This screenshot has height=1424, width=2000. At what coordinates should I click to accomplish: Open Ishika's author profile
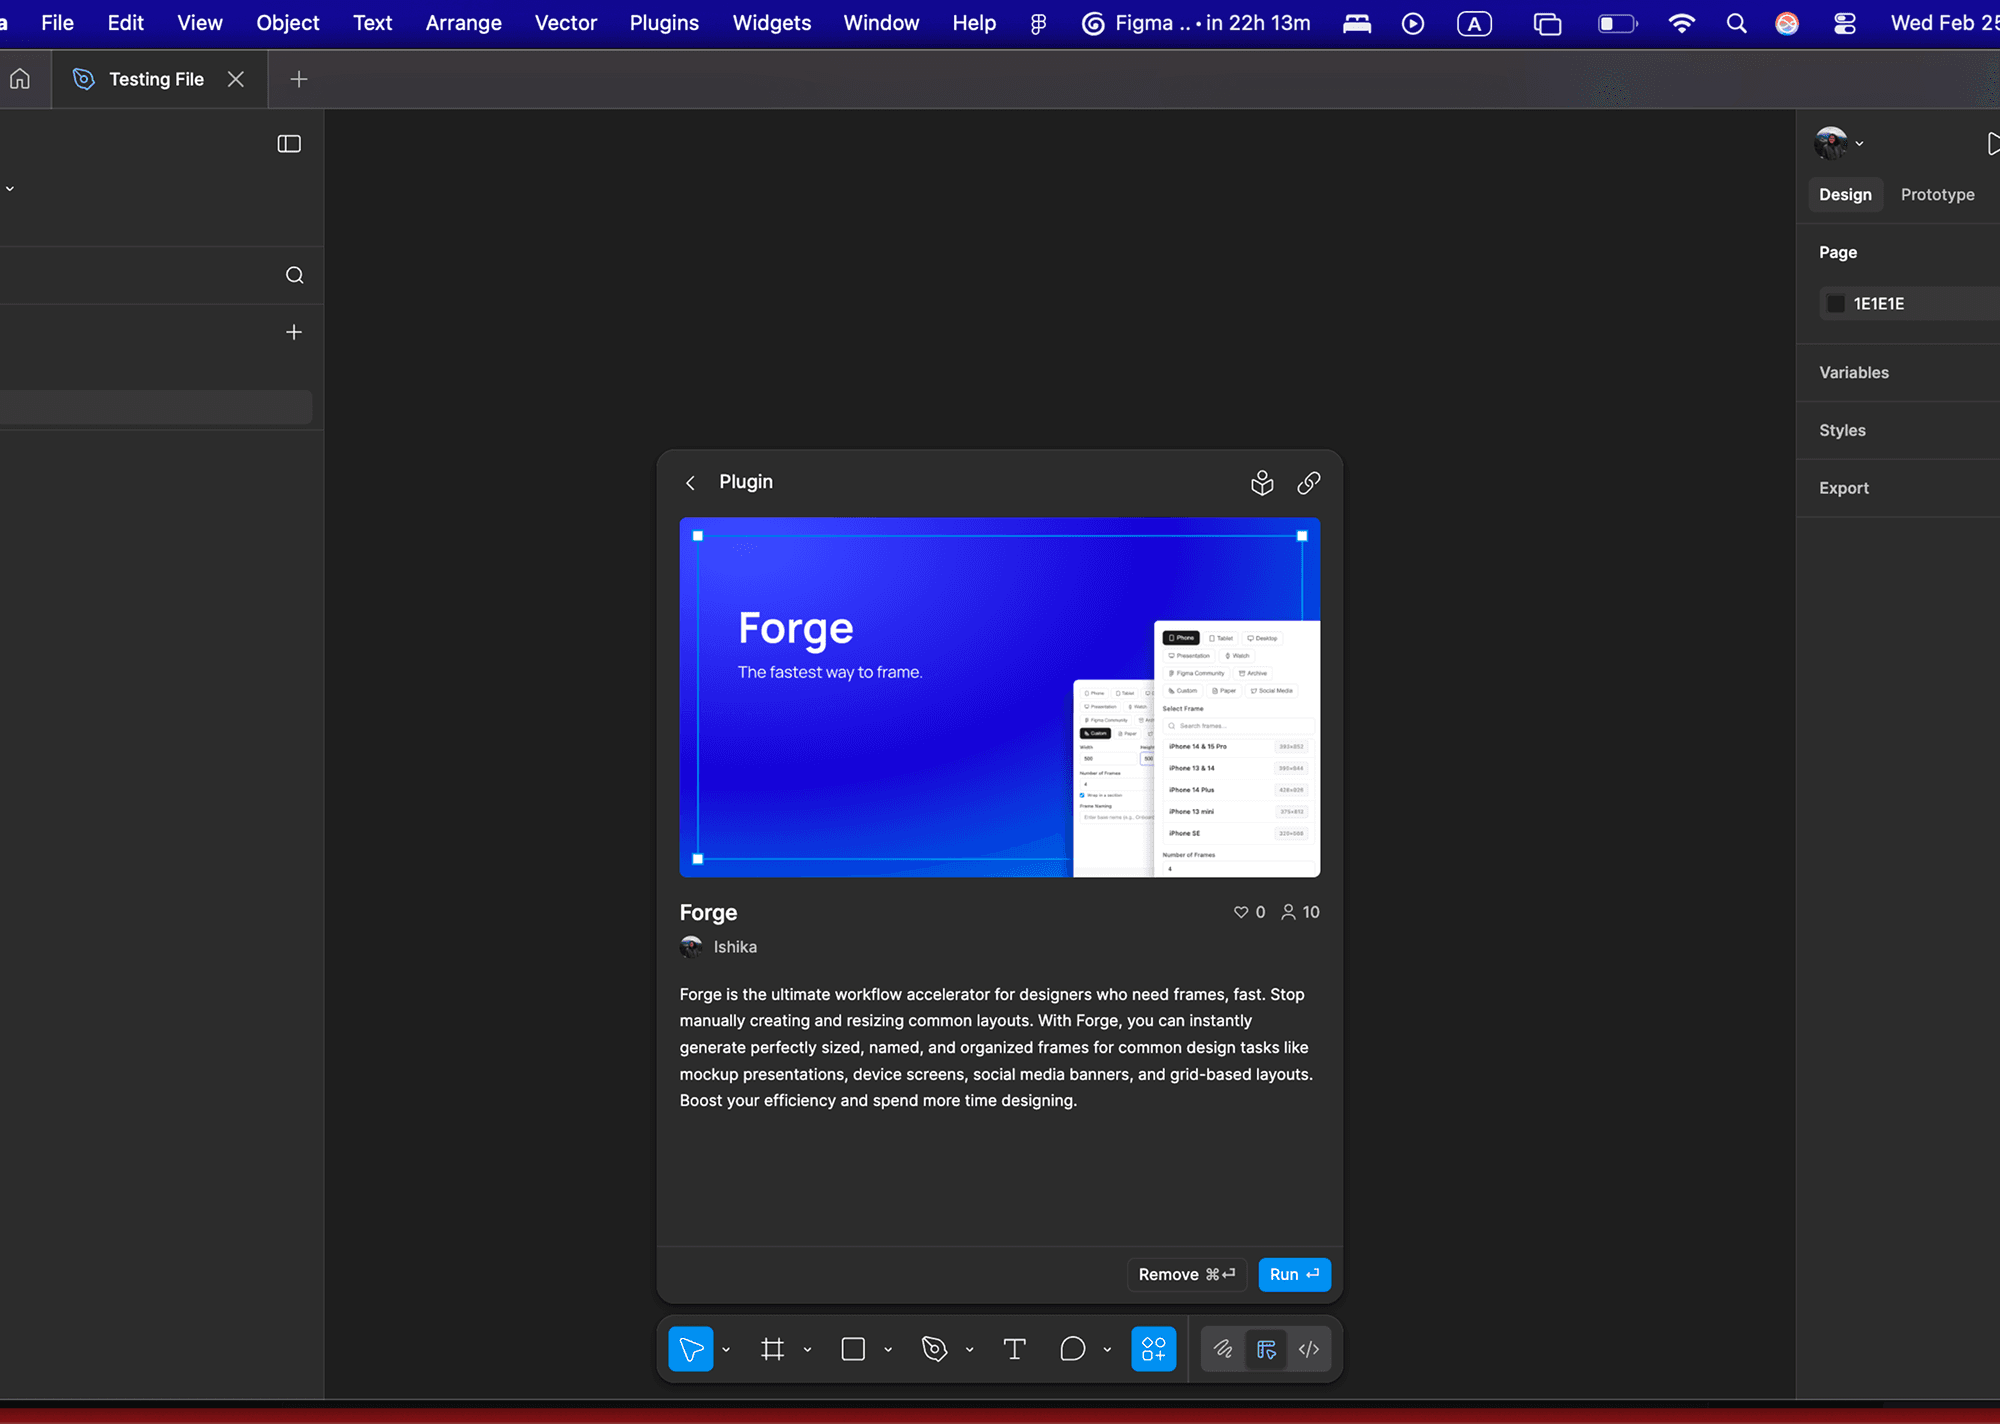point(719,947)
